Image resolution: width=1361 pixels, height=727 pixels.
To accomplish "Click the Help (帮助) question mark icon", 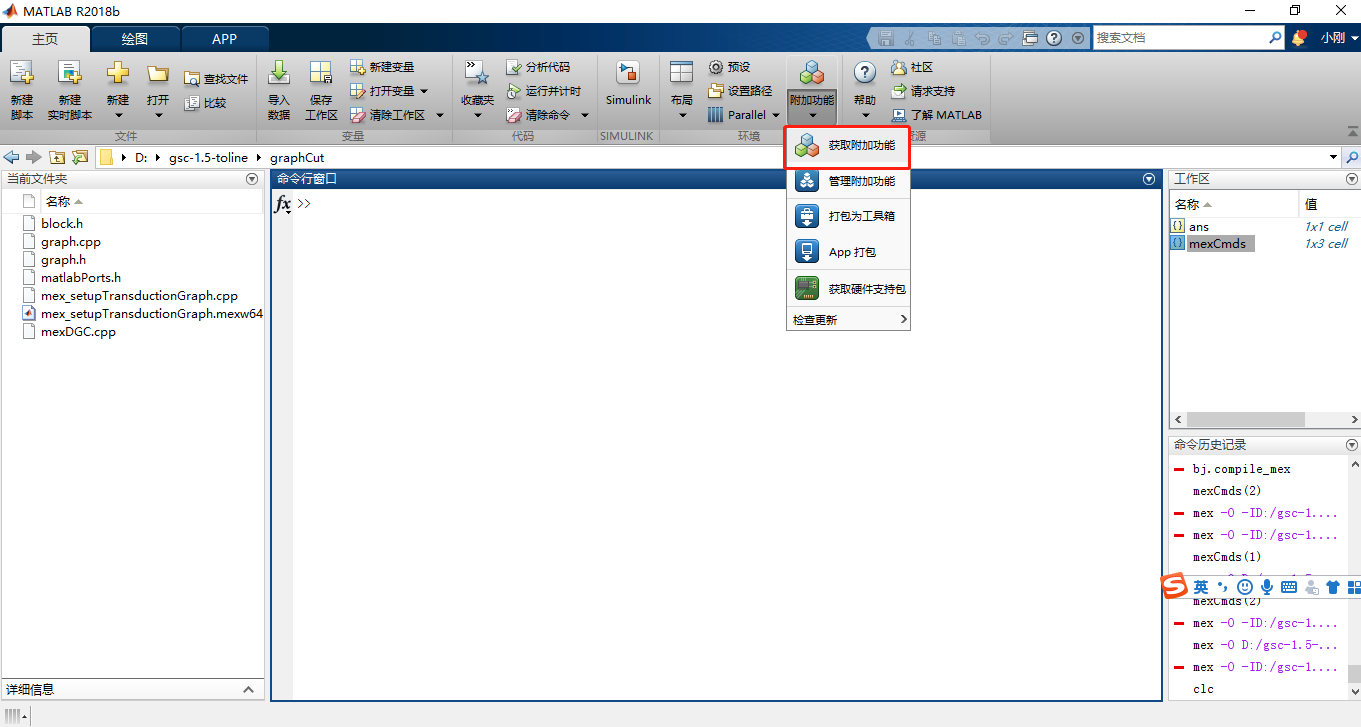I will click(x=865, y=73).
